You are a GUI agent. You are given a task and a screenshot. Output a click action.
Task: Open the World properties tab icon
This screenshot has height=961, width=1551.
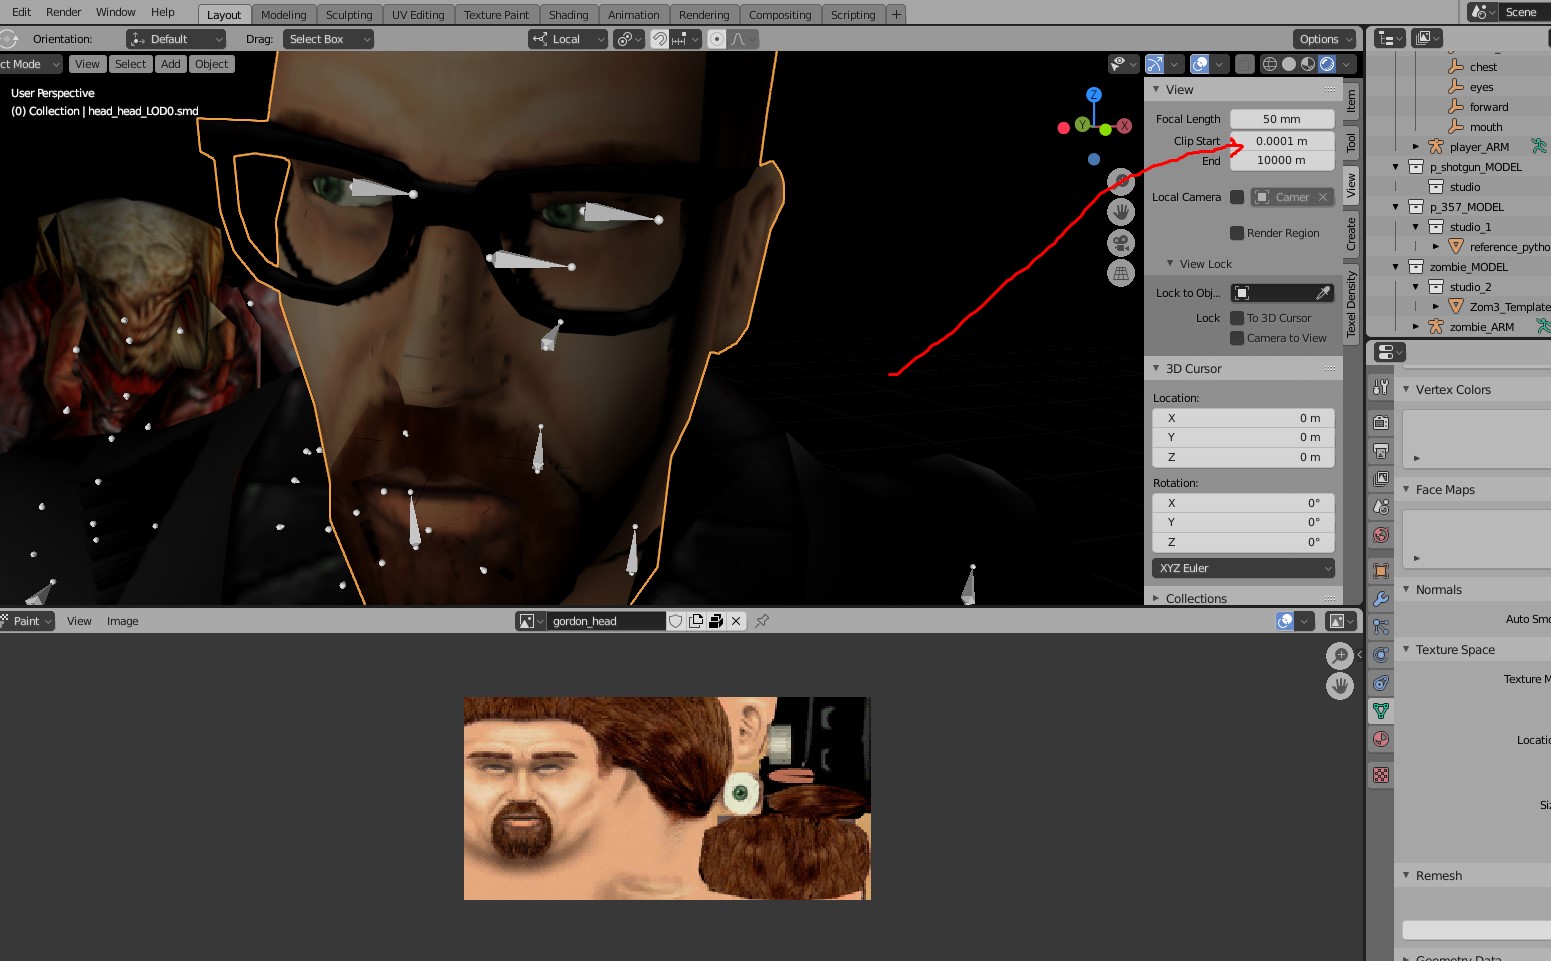(1381, 535)
